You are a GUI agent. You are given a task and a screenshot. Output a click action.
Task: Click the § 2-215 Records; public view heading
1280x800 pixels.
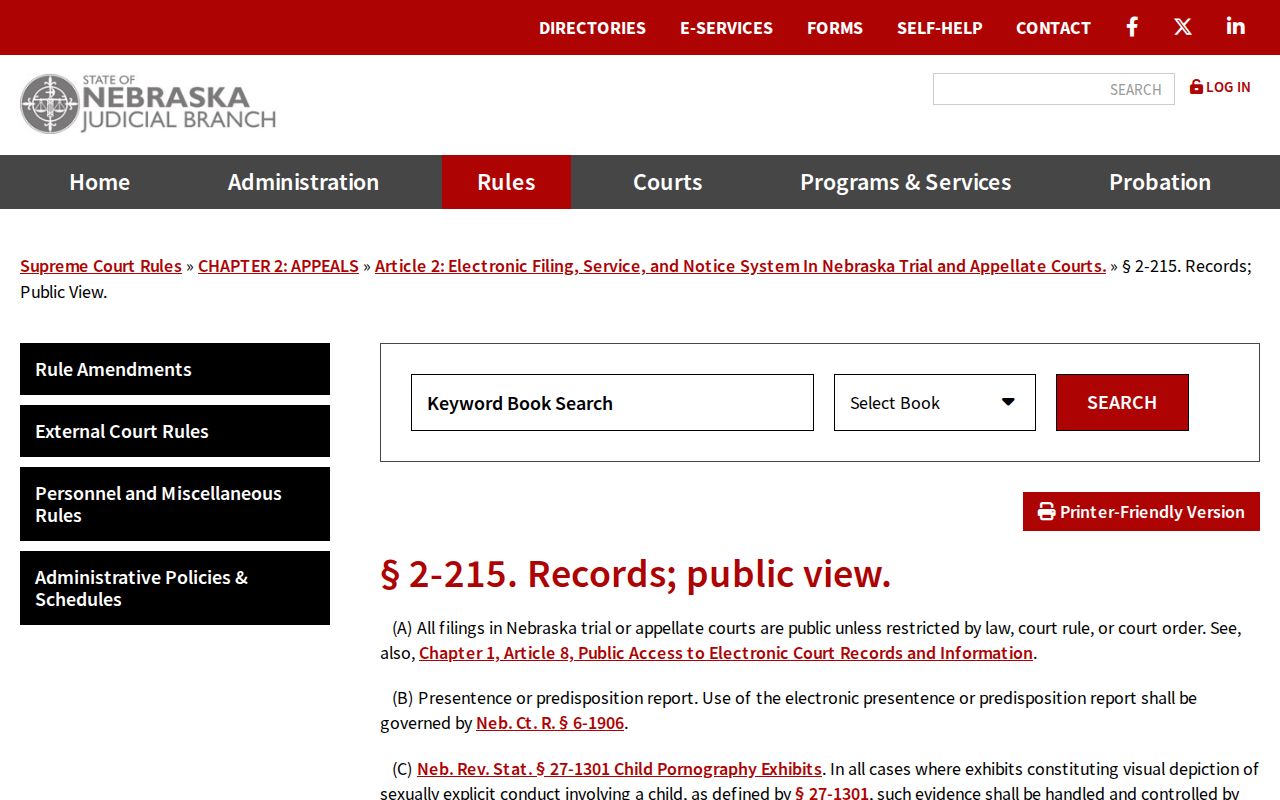tap(635, 574)
